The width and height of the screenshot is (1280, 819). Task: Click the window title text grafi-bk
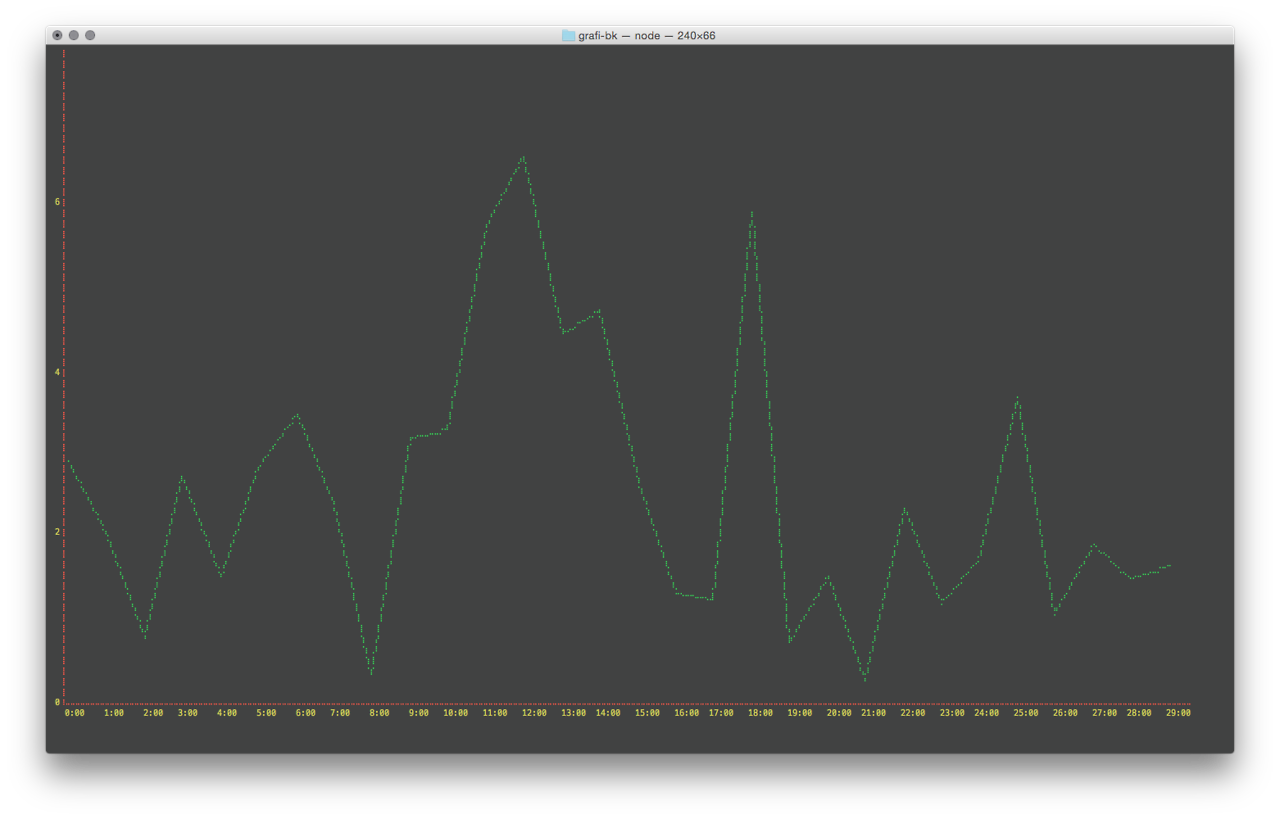pos(597,35)
